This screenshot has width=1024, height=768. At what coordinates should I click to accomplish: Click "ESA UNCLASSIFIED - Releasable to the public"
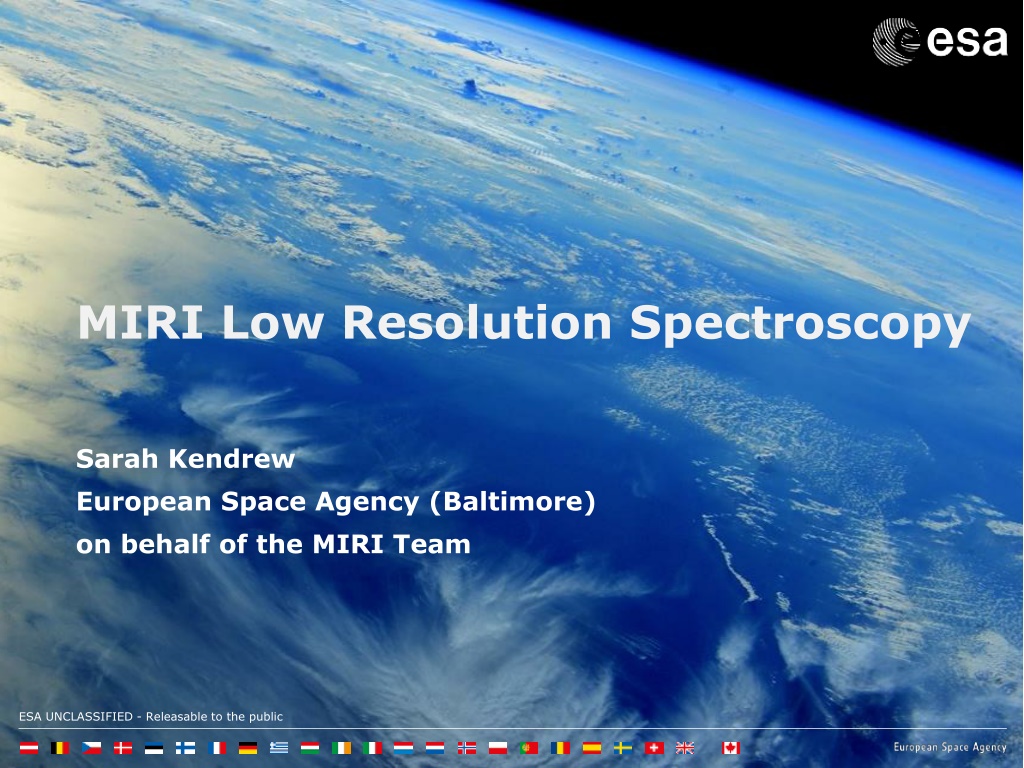click(x=151, y=716)
